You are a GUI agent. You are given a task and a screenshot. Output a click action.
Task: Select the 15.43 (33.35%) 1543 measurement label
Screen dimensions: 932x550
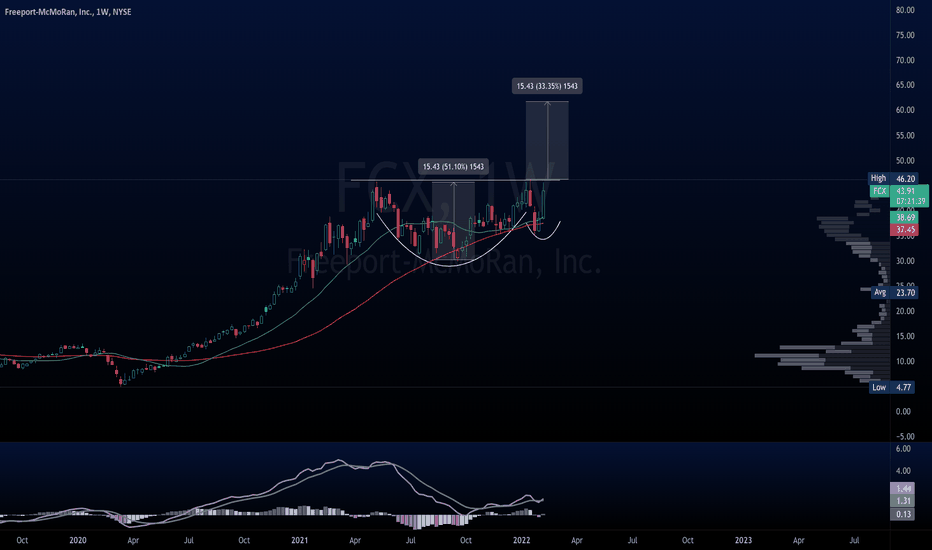click(547, 86)
